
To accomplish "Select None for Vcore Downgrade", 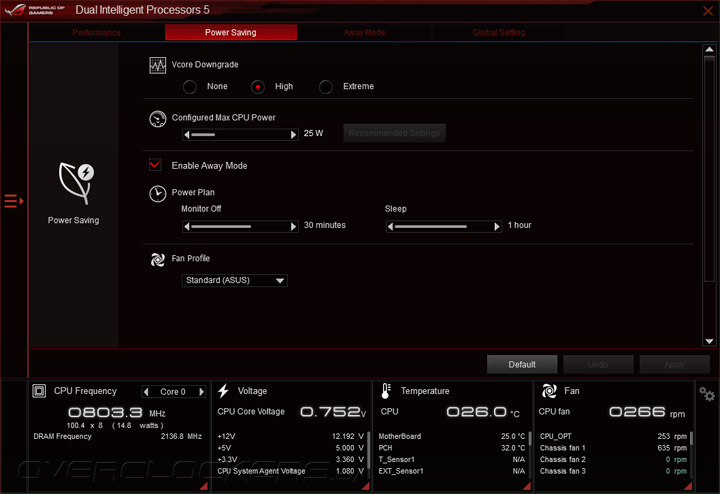I will pyautogui.click(x=190, y=87).
